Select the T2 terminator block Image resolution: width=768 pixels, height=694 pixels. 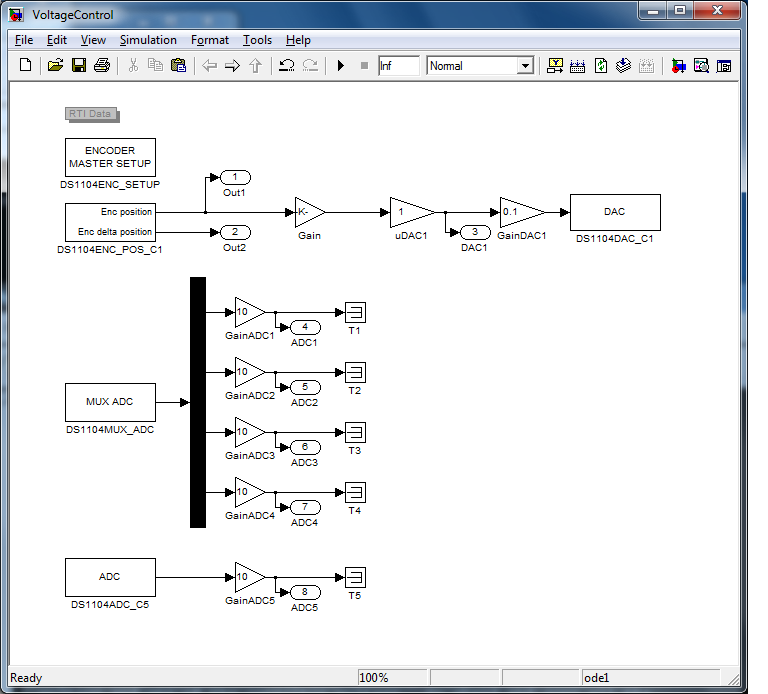[355, 372]
